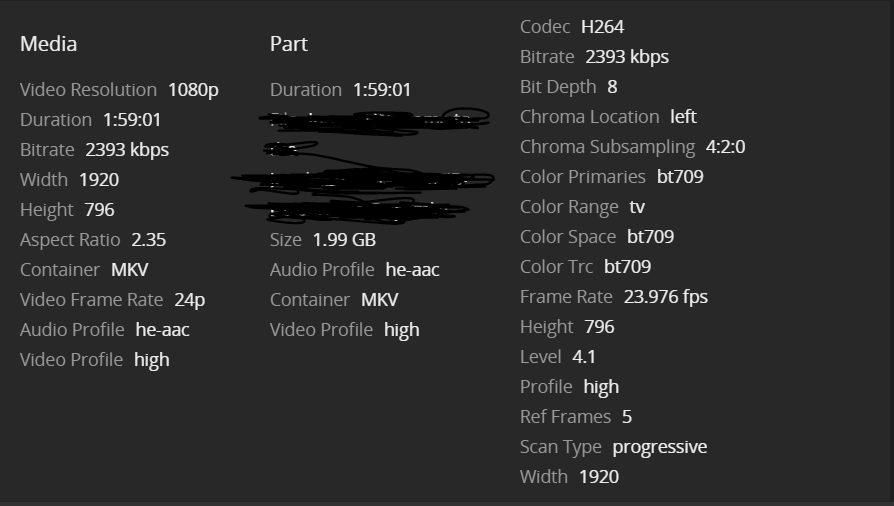The image size is (894, 506).
Task: Select the Chroma Location left value
Action: [x=683, y=117]
